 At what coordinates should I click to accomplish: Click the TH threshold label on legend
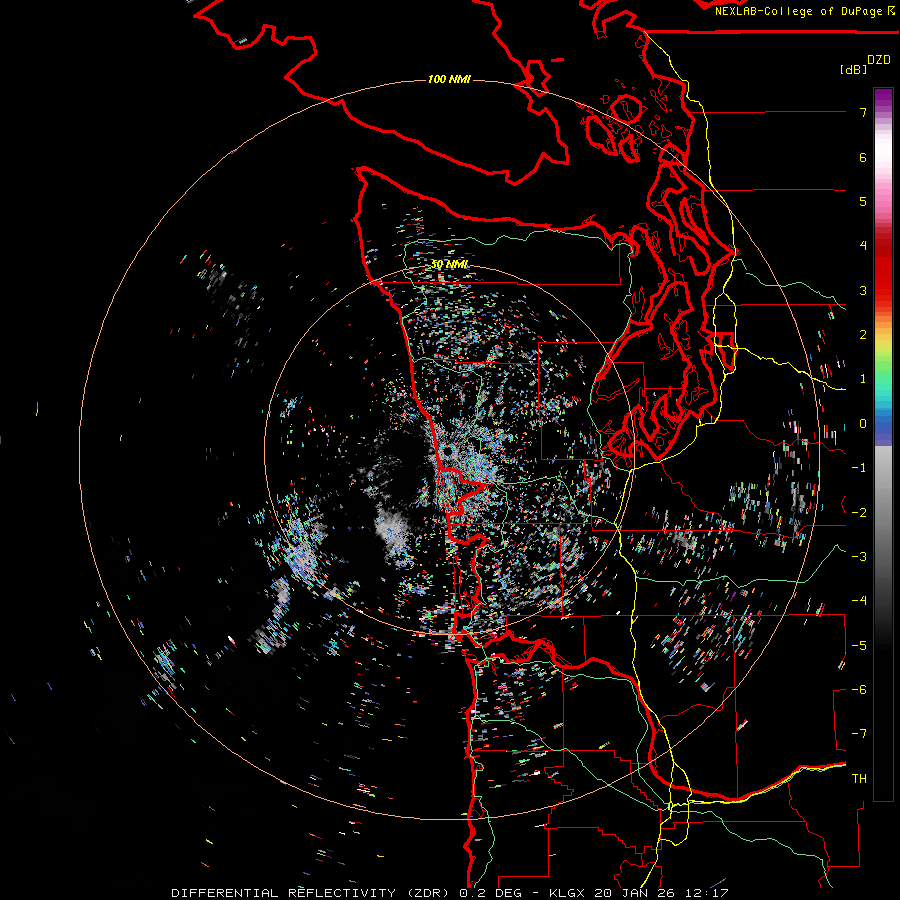pyautogui.click(x=859, y=779)
